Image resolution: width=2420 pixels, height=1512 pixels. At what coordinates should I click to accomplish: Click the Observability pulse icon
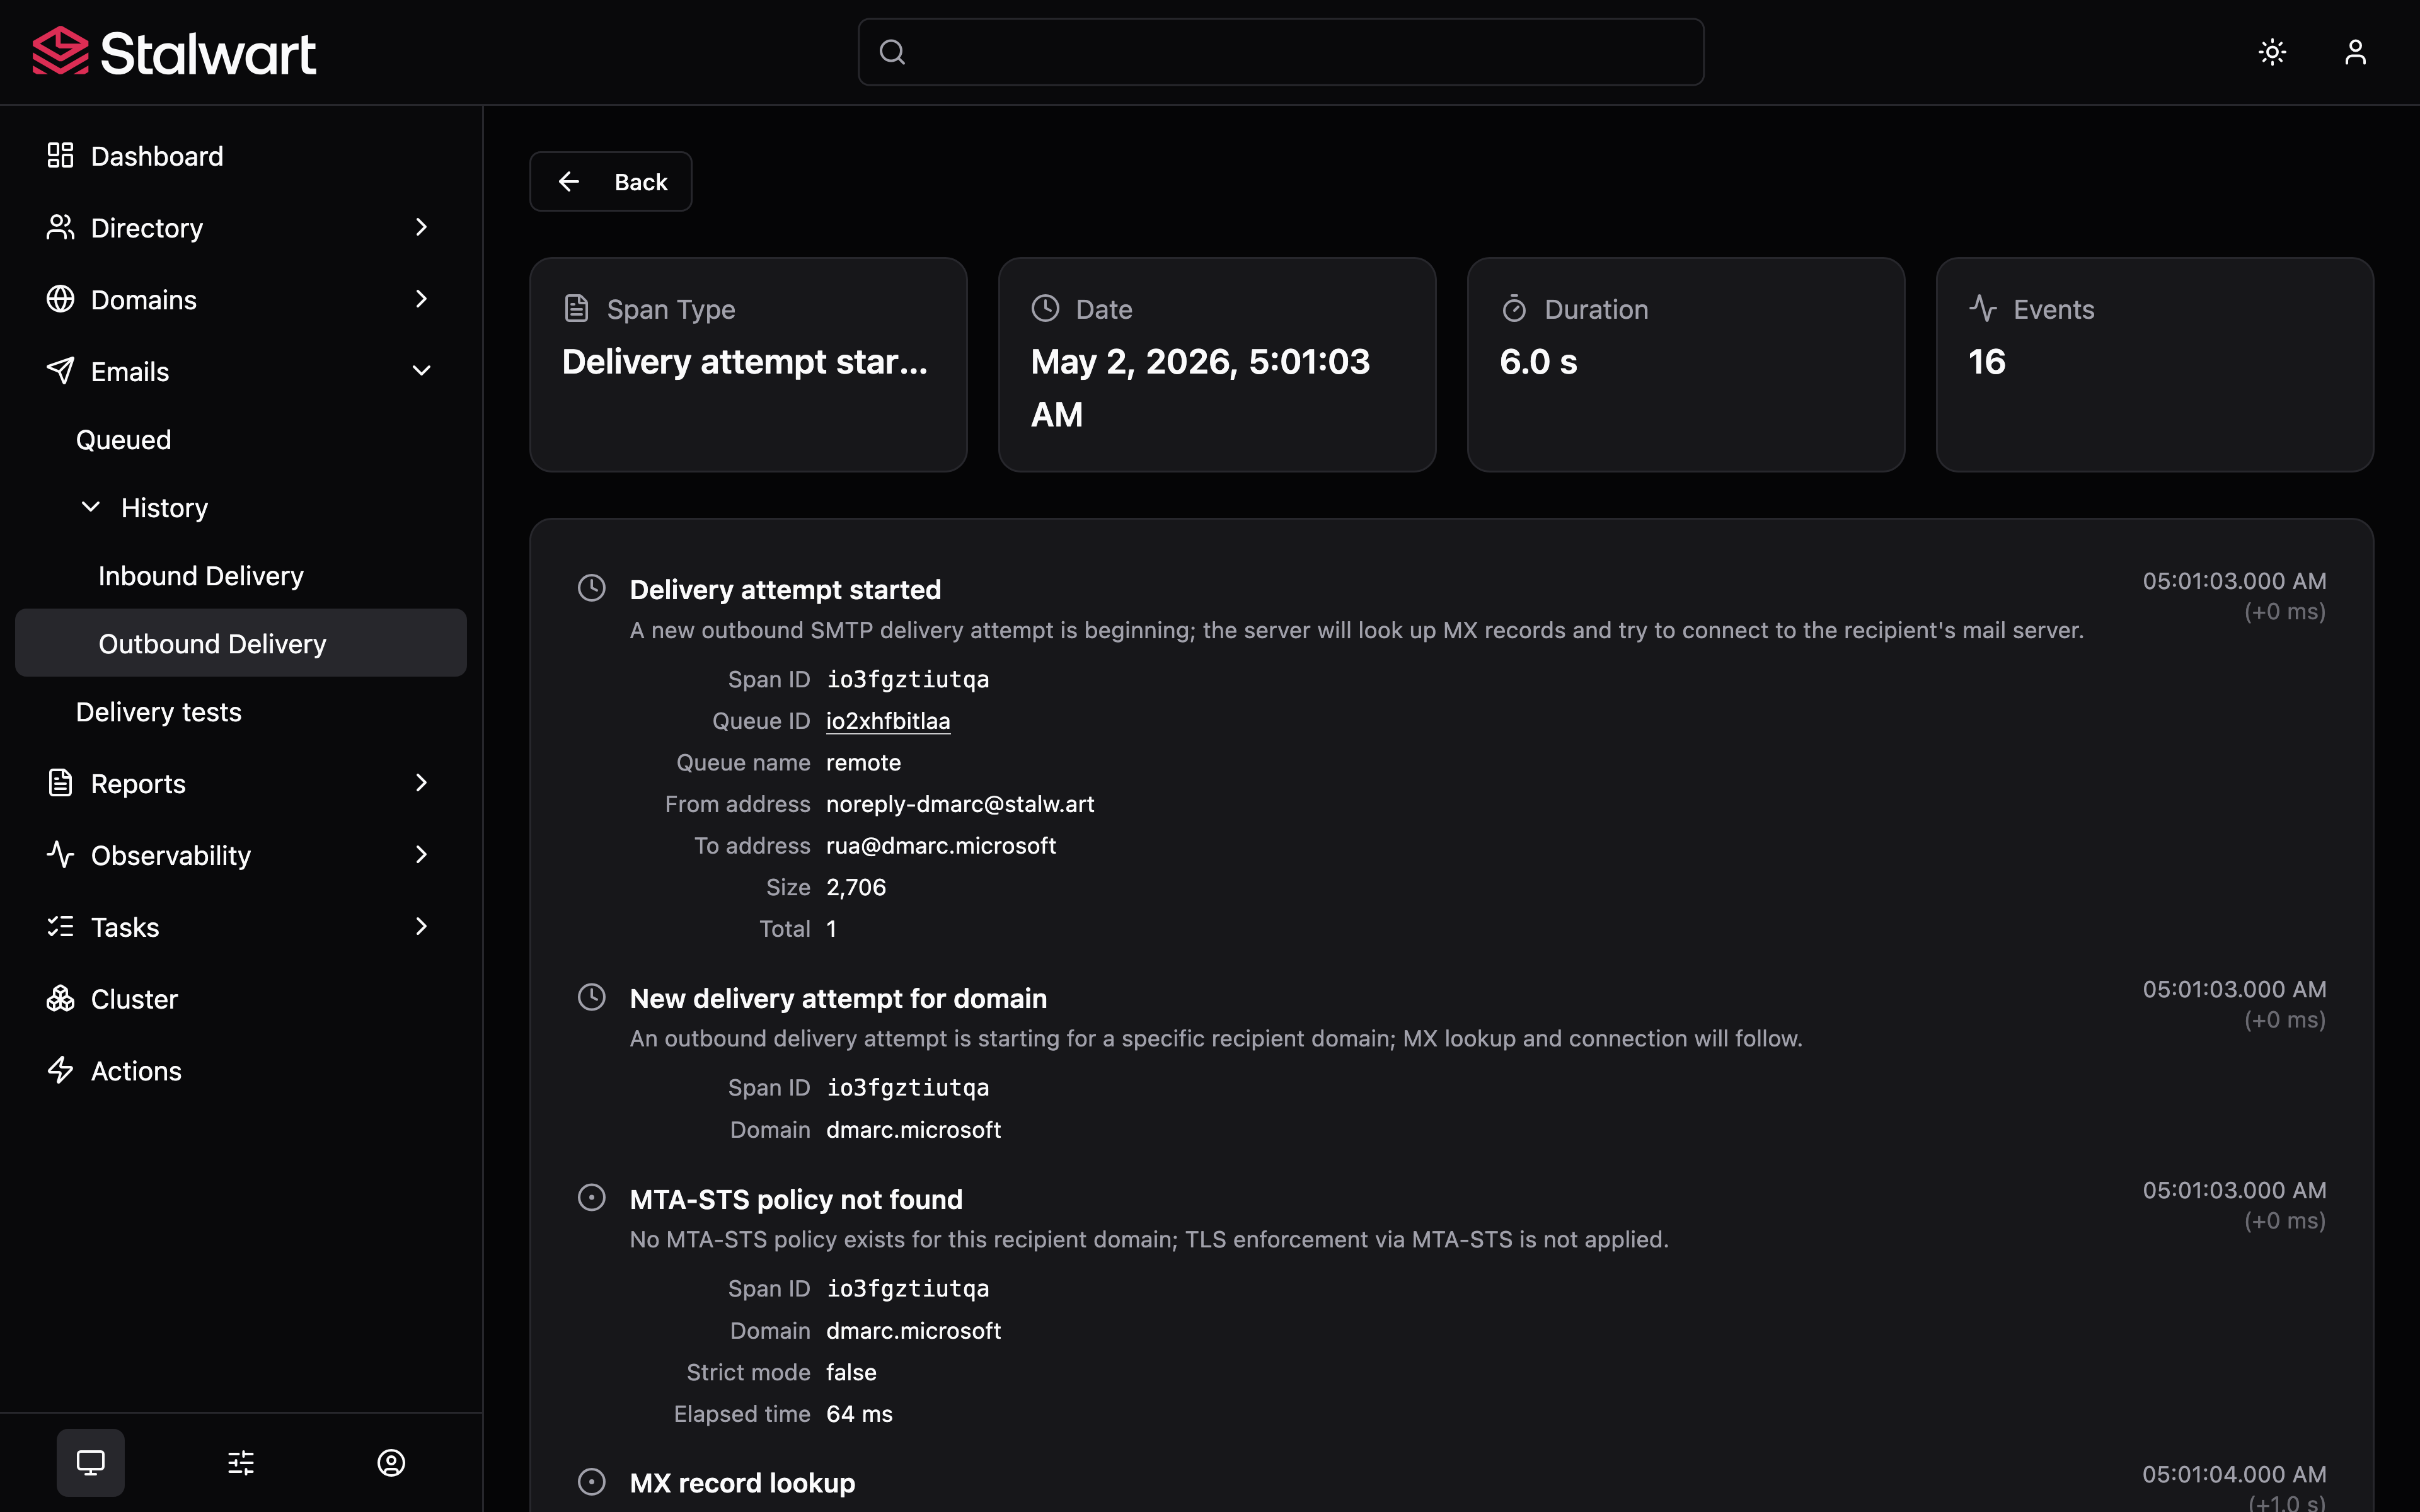point(60,855)
